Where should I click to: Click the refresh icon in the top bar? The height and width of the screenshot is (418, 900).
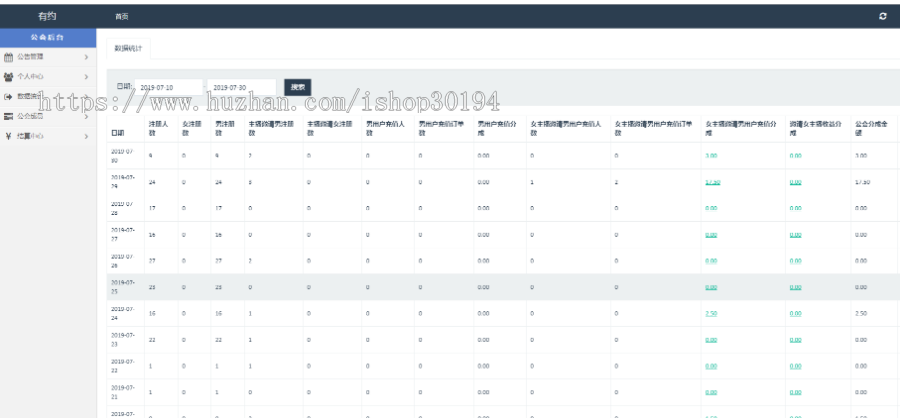[883, 17]
